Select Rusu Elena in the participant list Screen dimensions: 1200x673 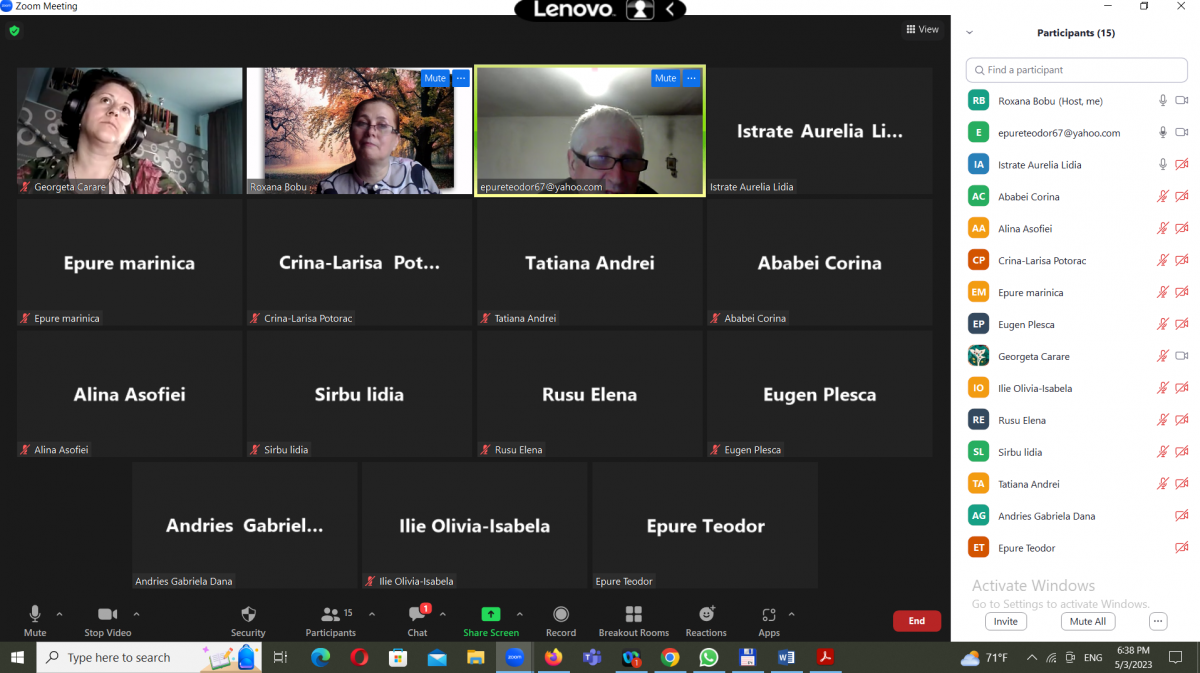tap(1076, 420)
